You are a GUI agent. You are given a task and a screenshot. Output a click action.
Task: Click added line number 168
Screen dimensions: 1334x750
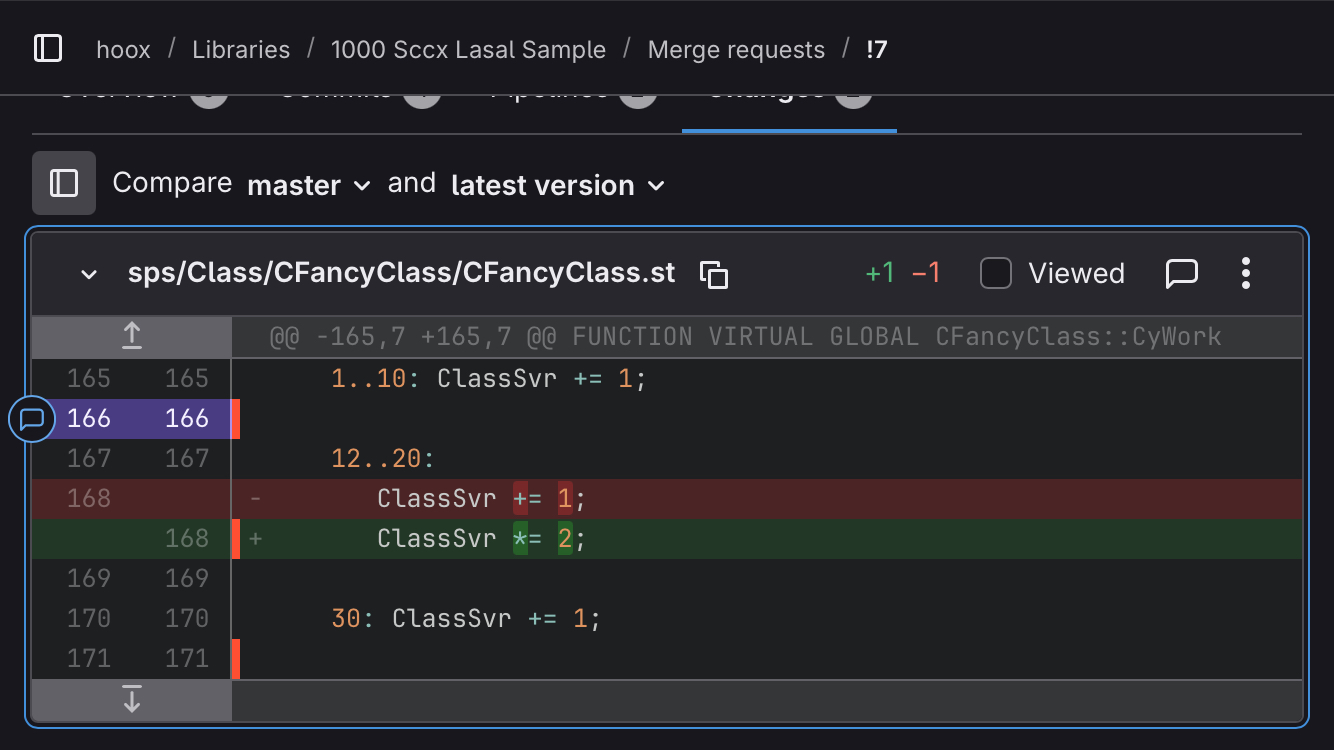click(187, 538)
